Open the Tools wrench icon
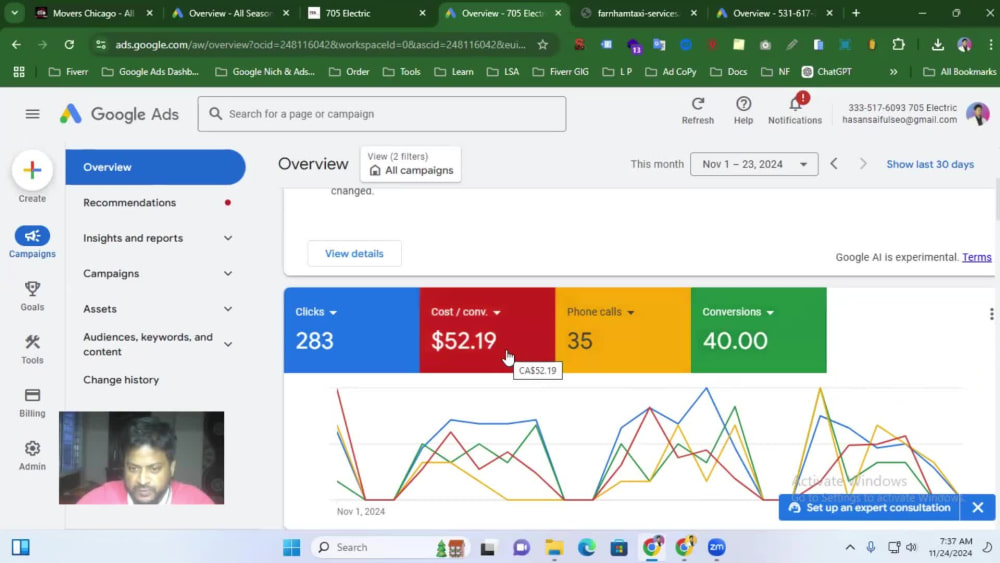1000x563 pixels. pyautogui.click(x=32, y=342)
